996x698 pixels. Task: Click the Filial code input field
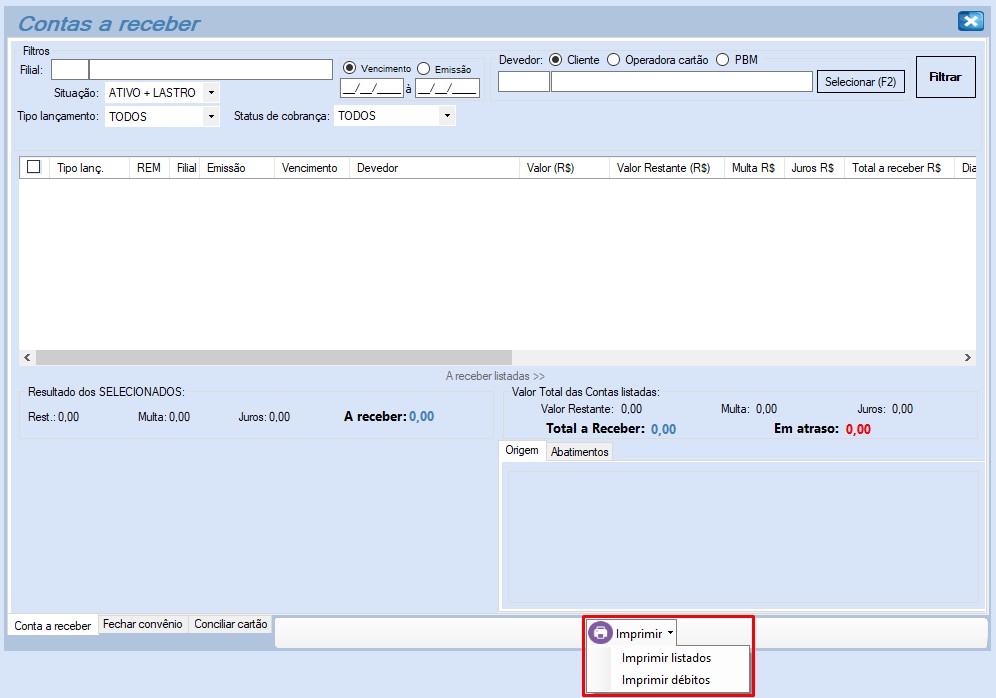(69, 69)
